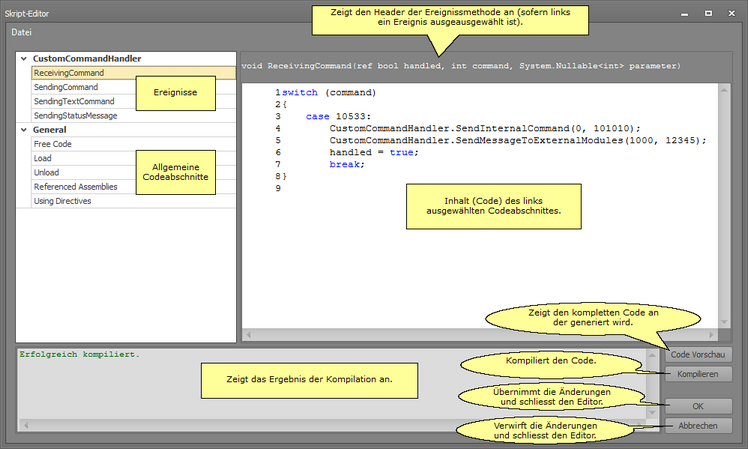This screenshot has width=748, height=449.
Task: Close the Skript-Editor window
Action: (732, 14)
